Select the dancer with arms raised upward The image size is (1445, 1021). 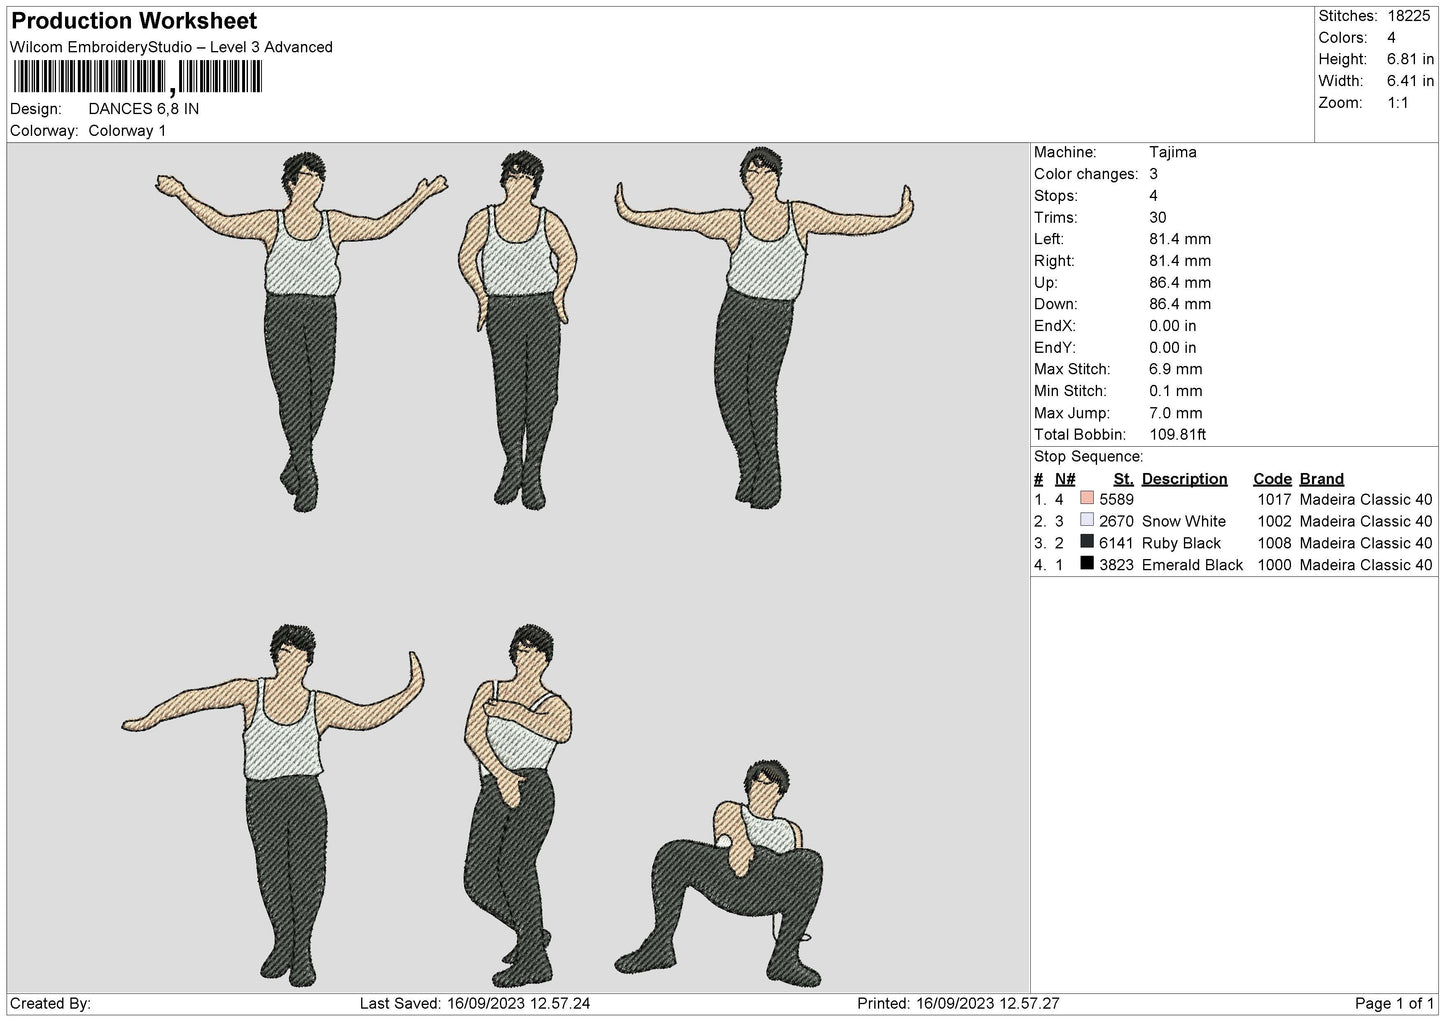[x=301, y=330]
